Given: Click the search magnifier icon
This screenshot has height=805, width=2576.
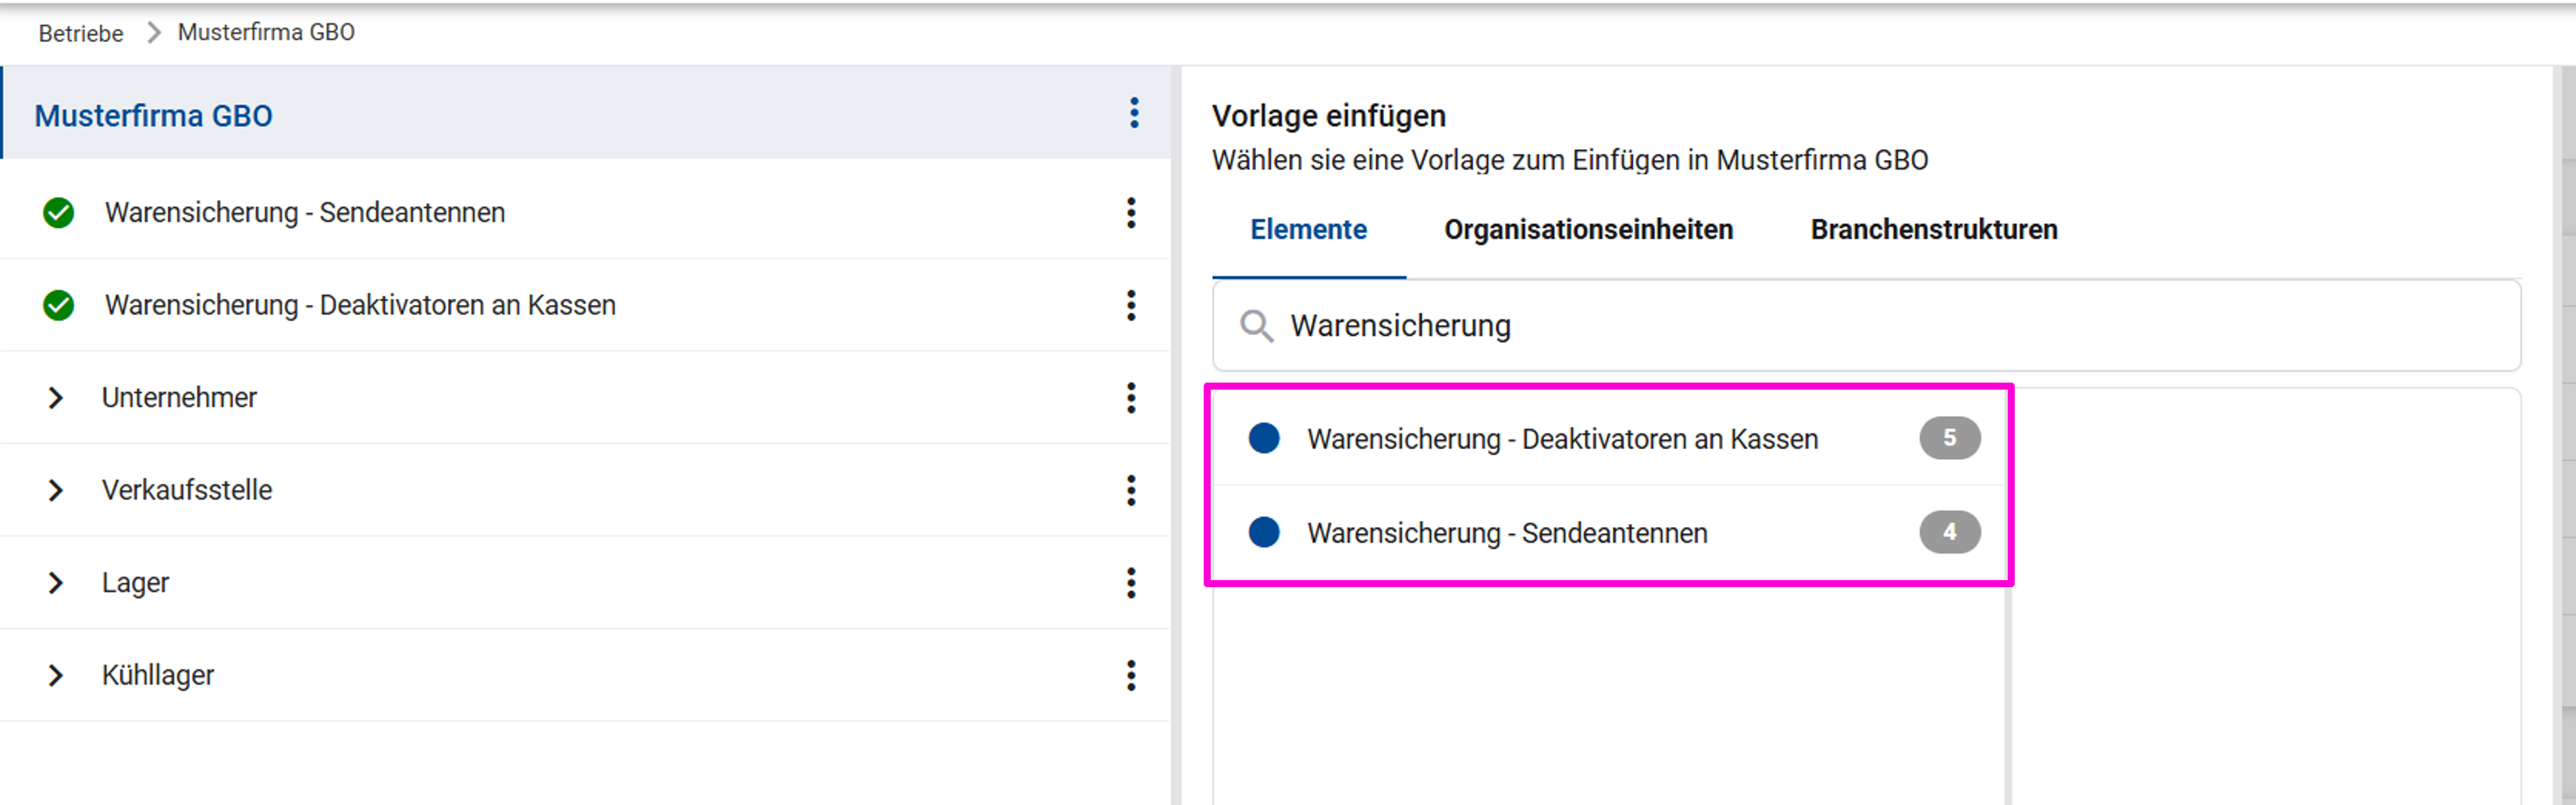Looking at the screenshot, I should (x=1256, y=326).
